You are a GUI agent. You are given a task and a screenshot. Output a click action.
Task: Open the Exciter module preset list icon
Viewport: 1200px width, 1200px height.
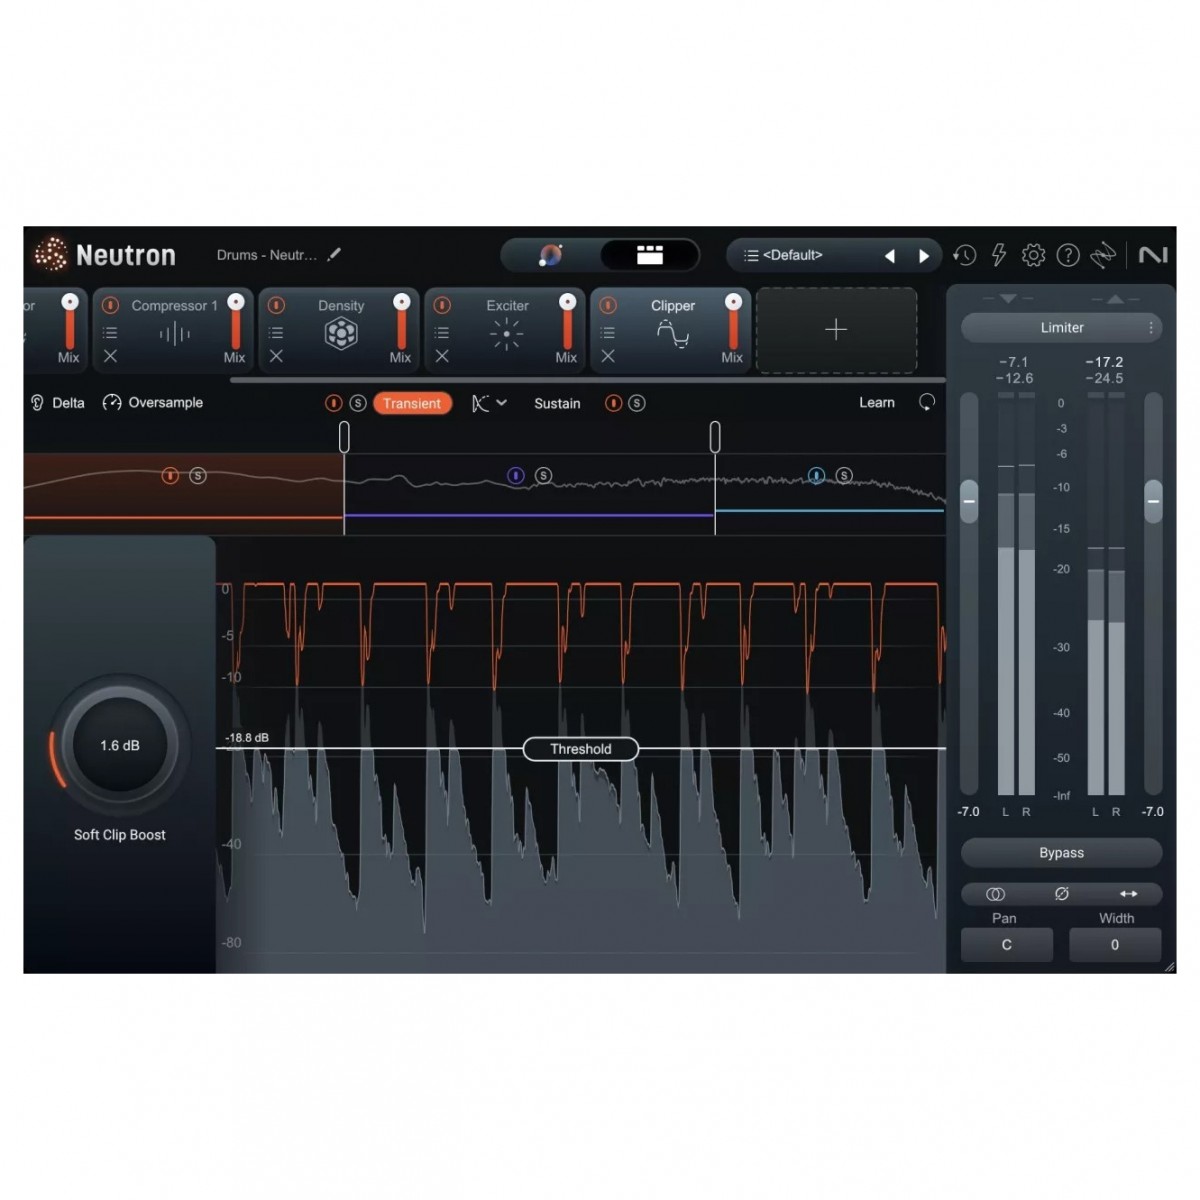tap(442, 333)
